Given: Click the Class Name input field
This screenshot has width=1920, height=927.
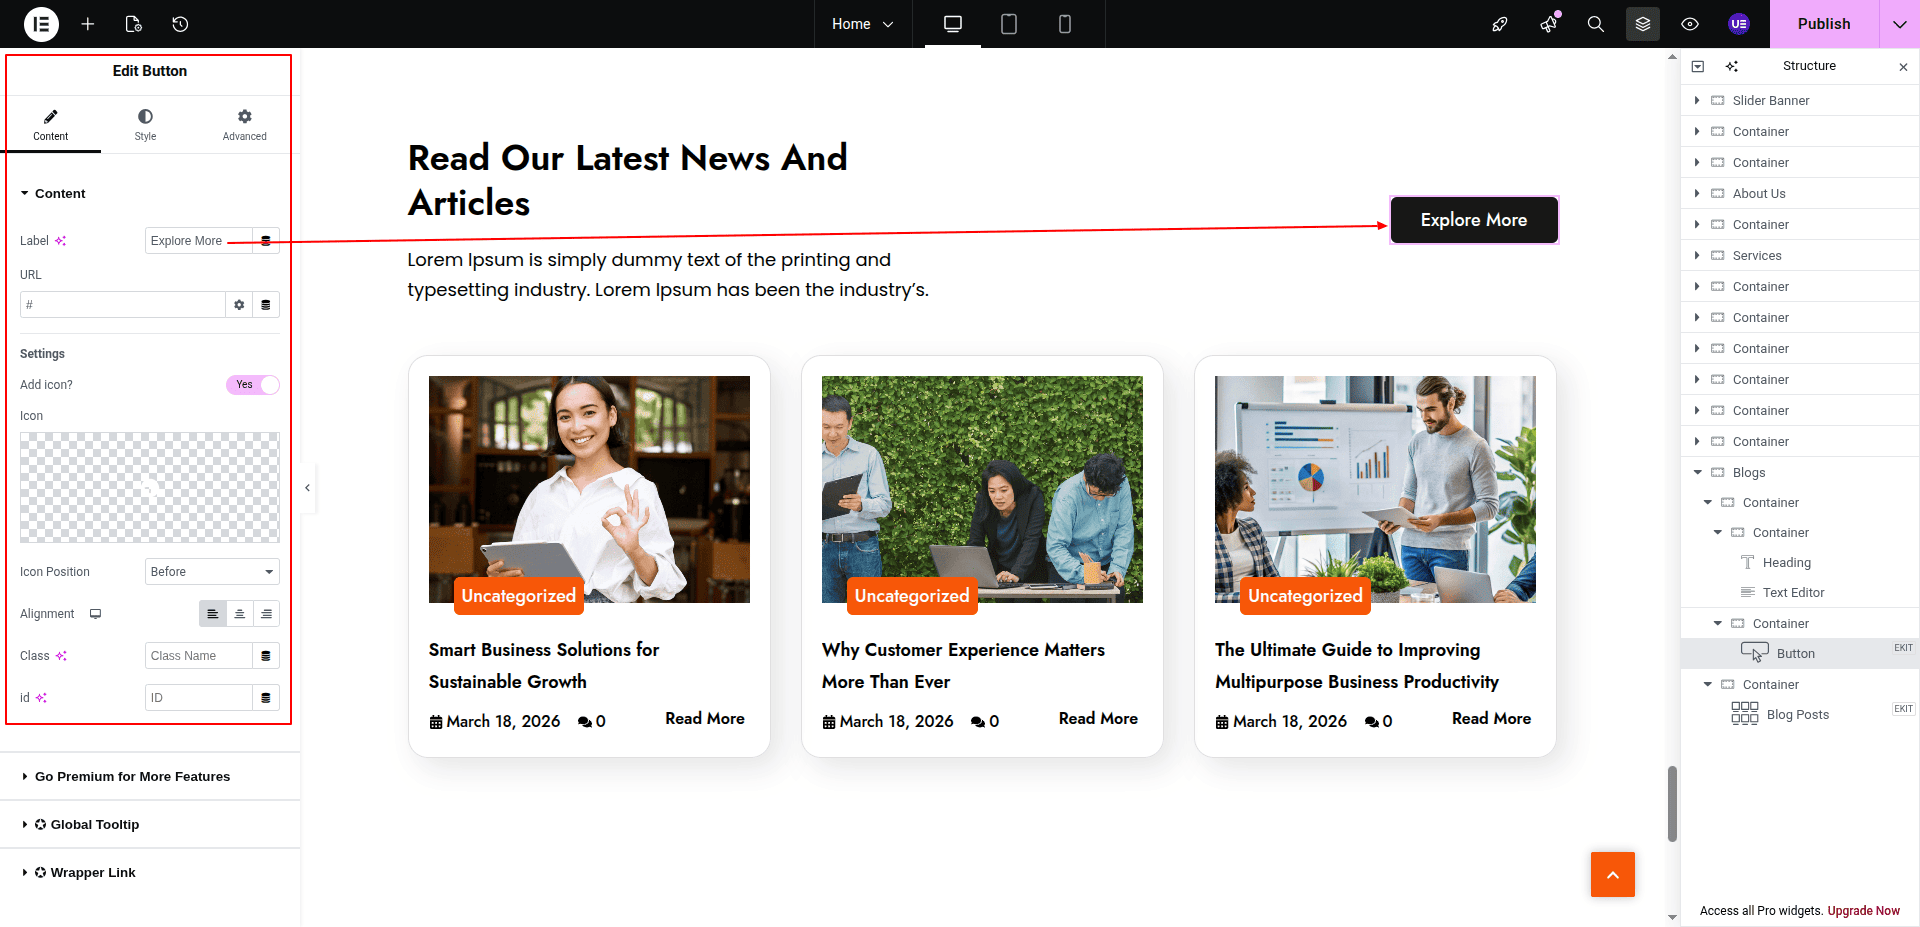Looking at the screenshot, I should [199, 656].
